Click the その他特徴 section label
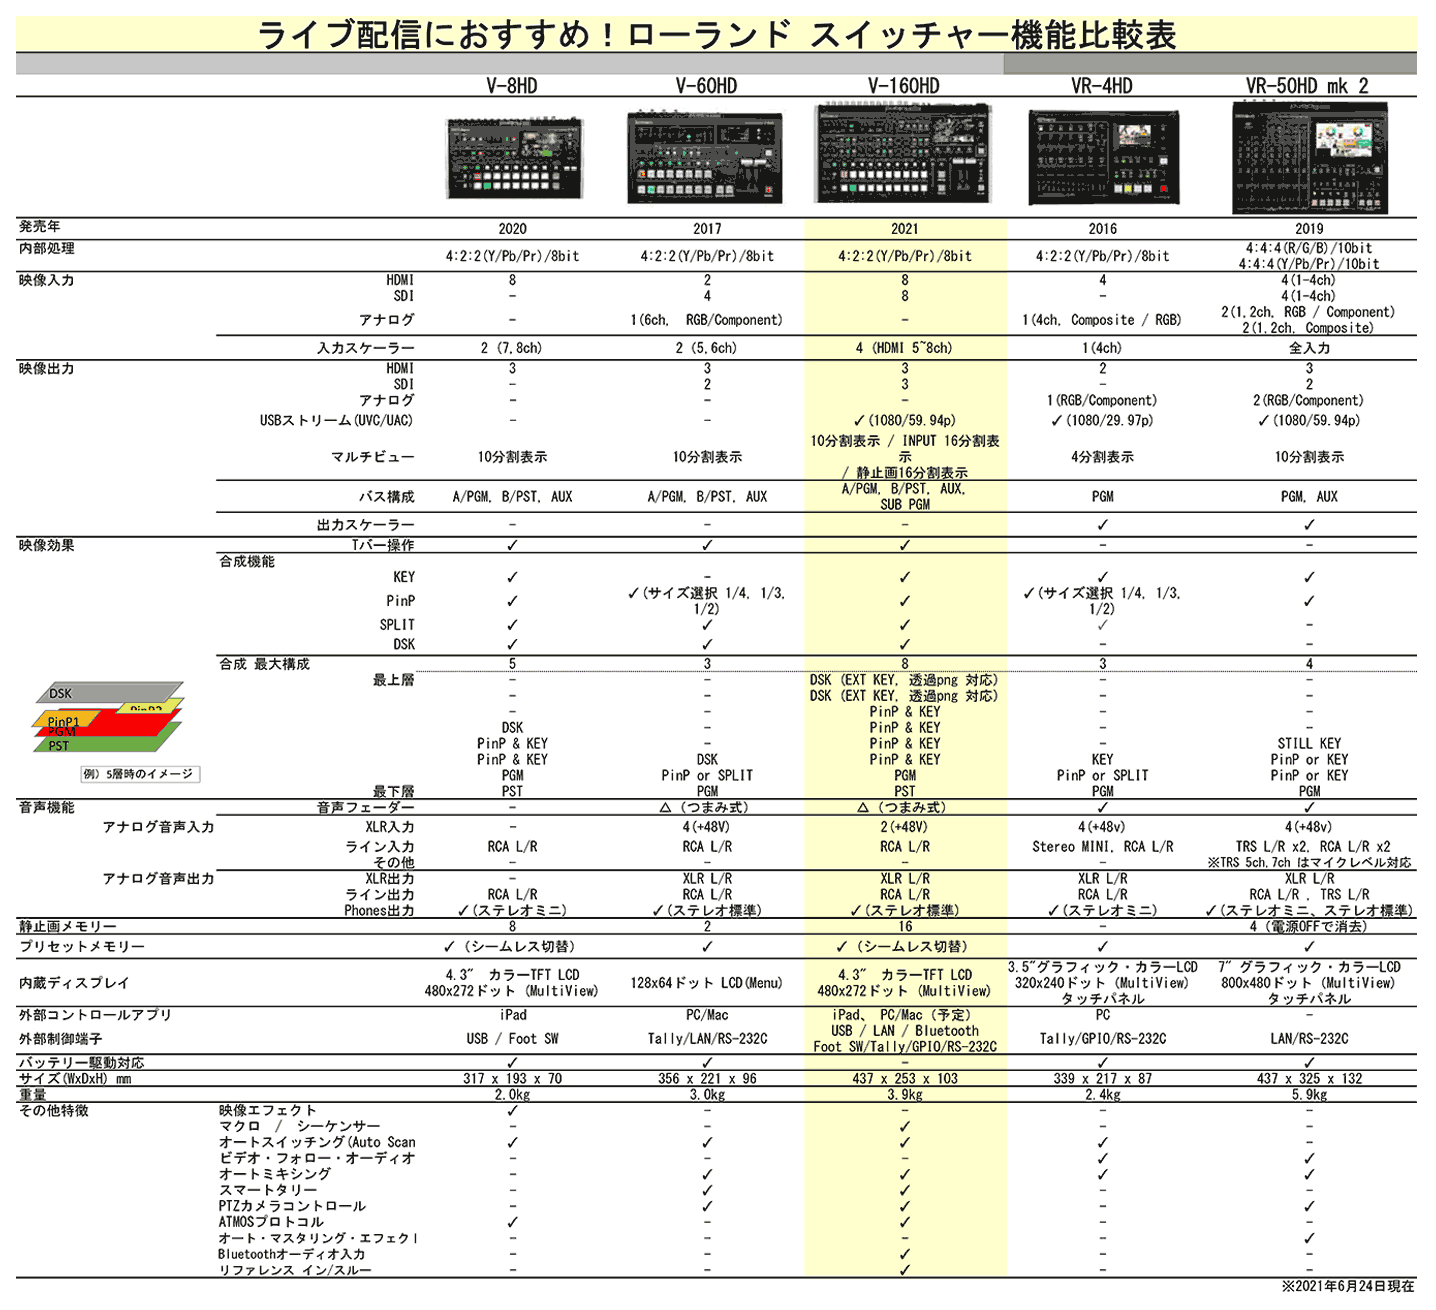 [54, 1111]
